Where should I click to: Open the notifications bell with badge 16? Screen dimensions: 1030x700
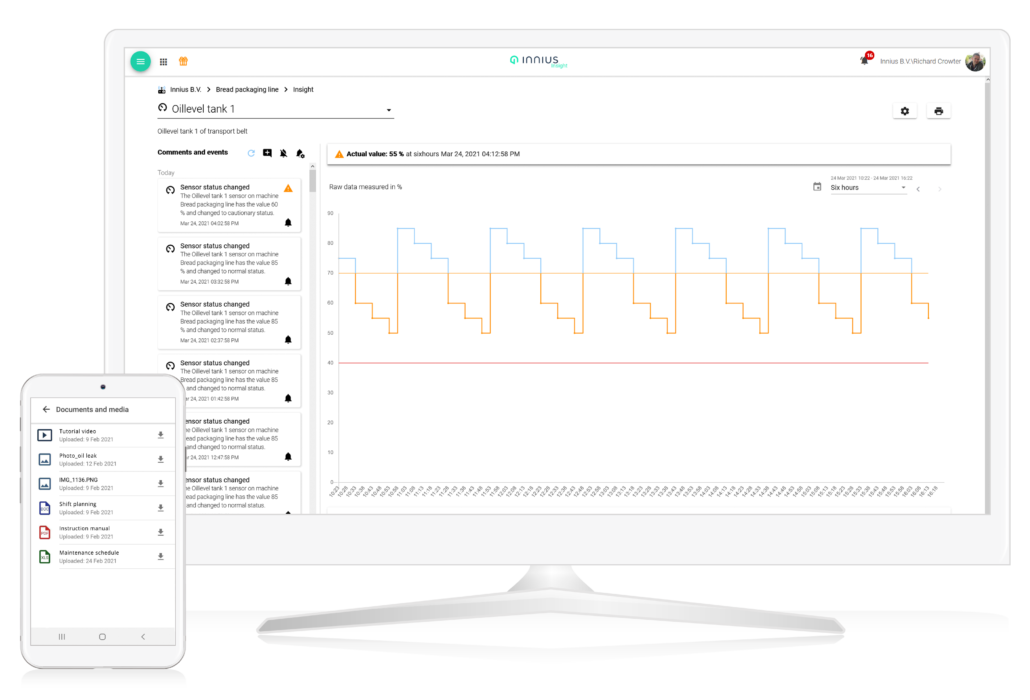coord(865,60)
